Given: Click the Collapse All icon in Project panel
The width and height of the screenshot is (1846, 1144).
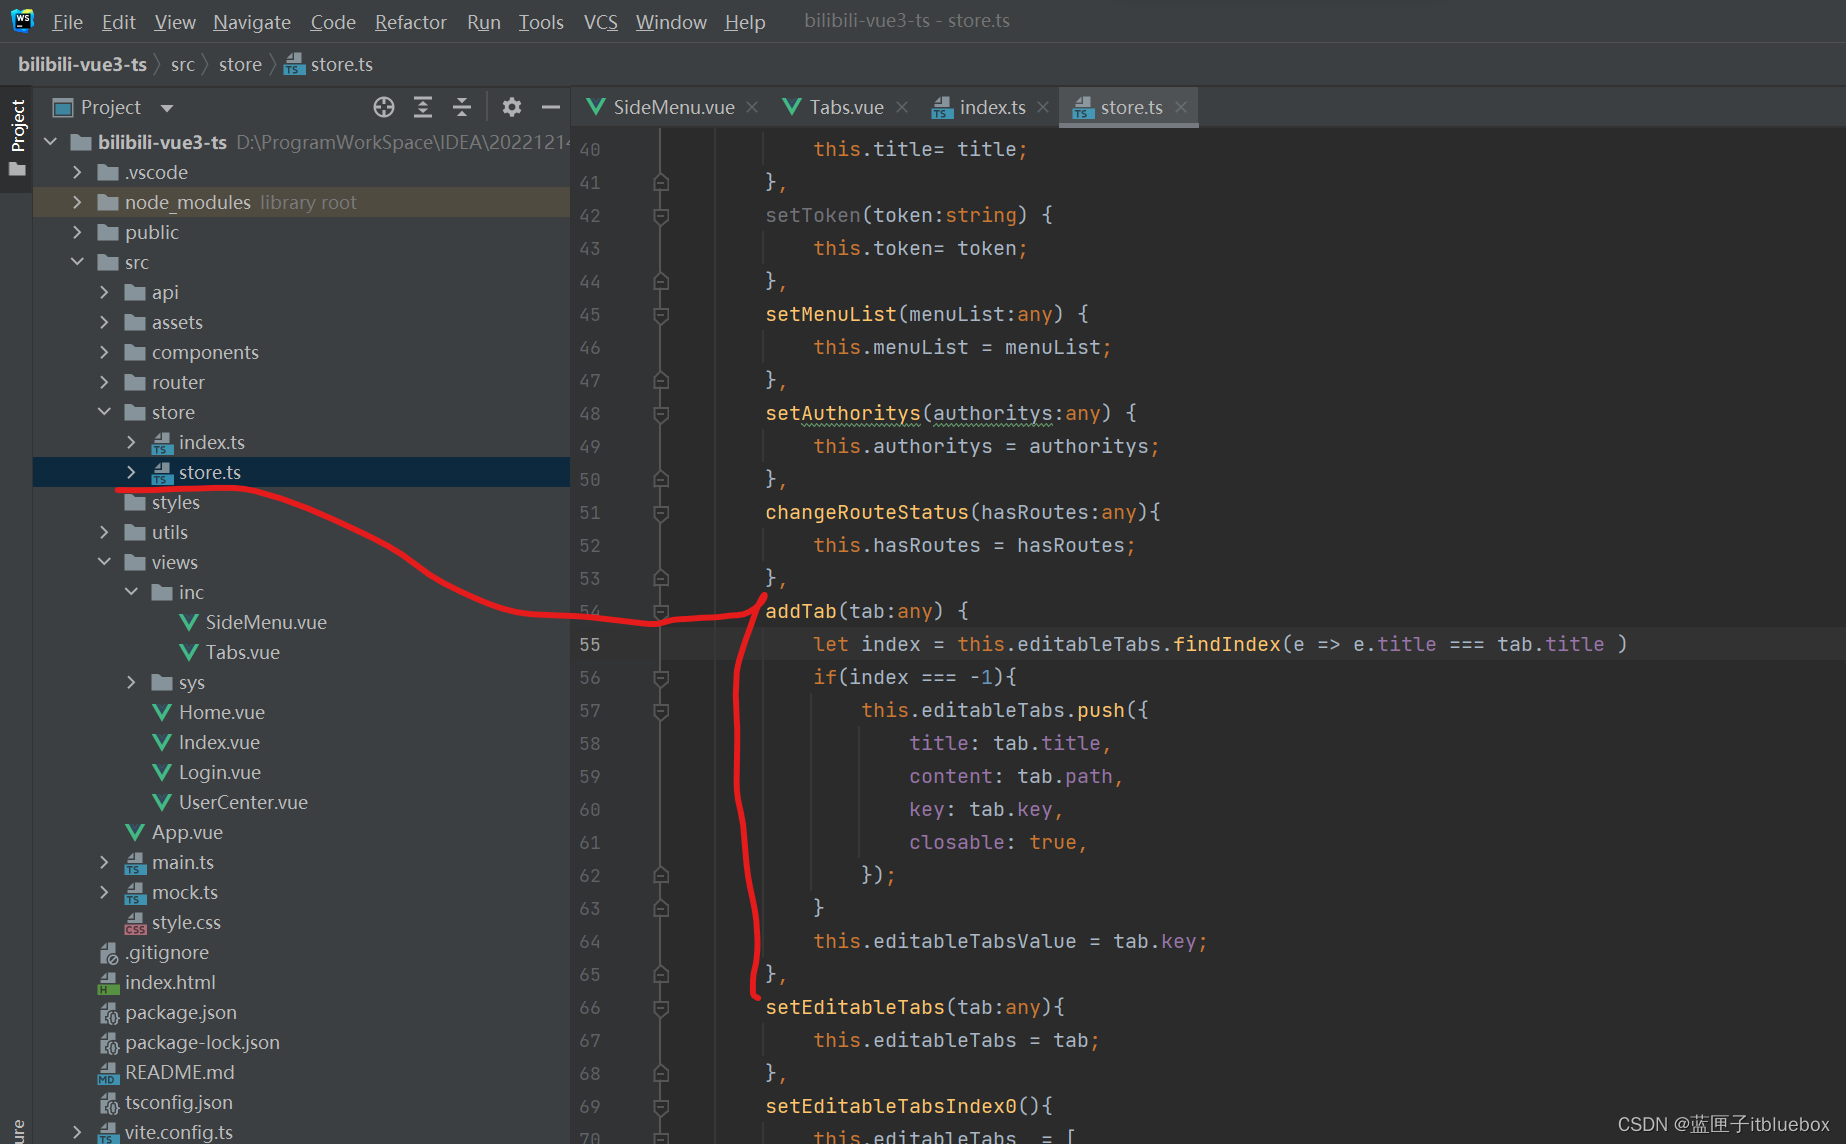Looking at the screenshot, I should pyautogui.click(x=462, y=107).
